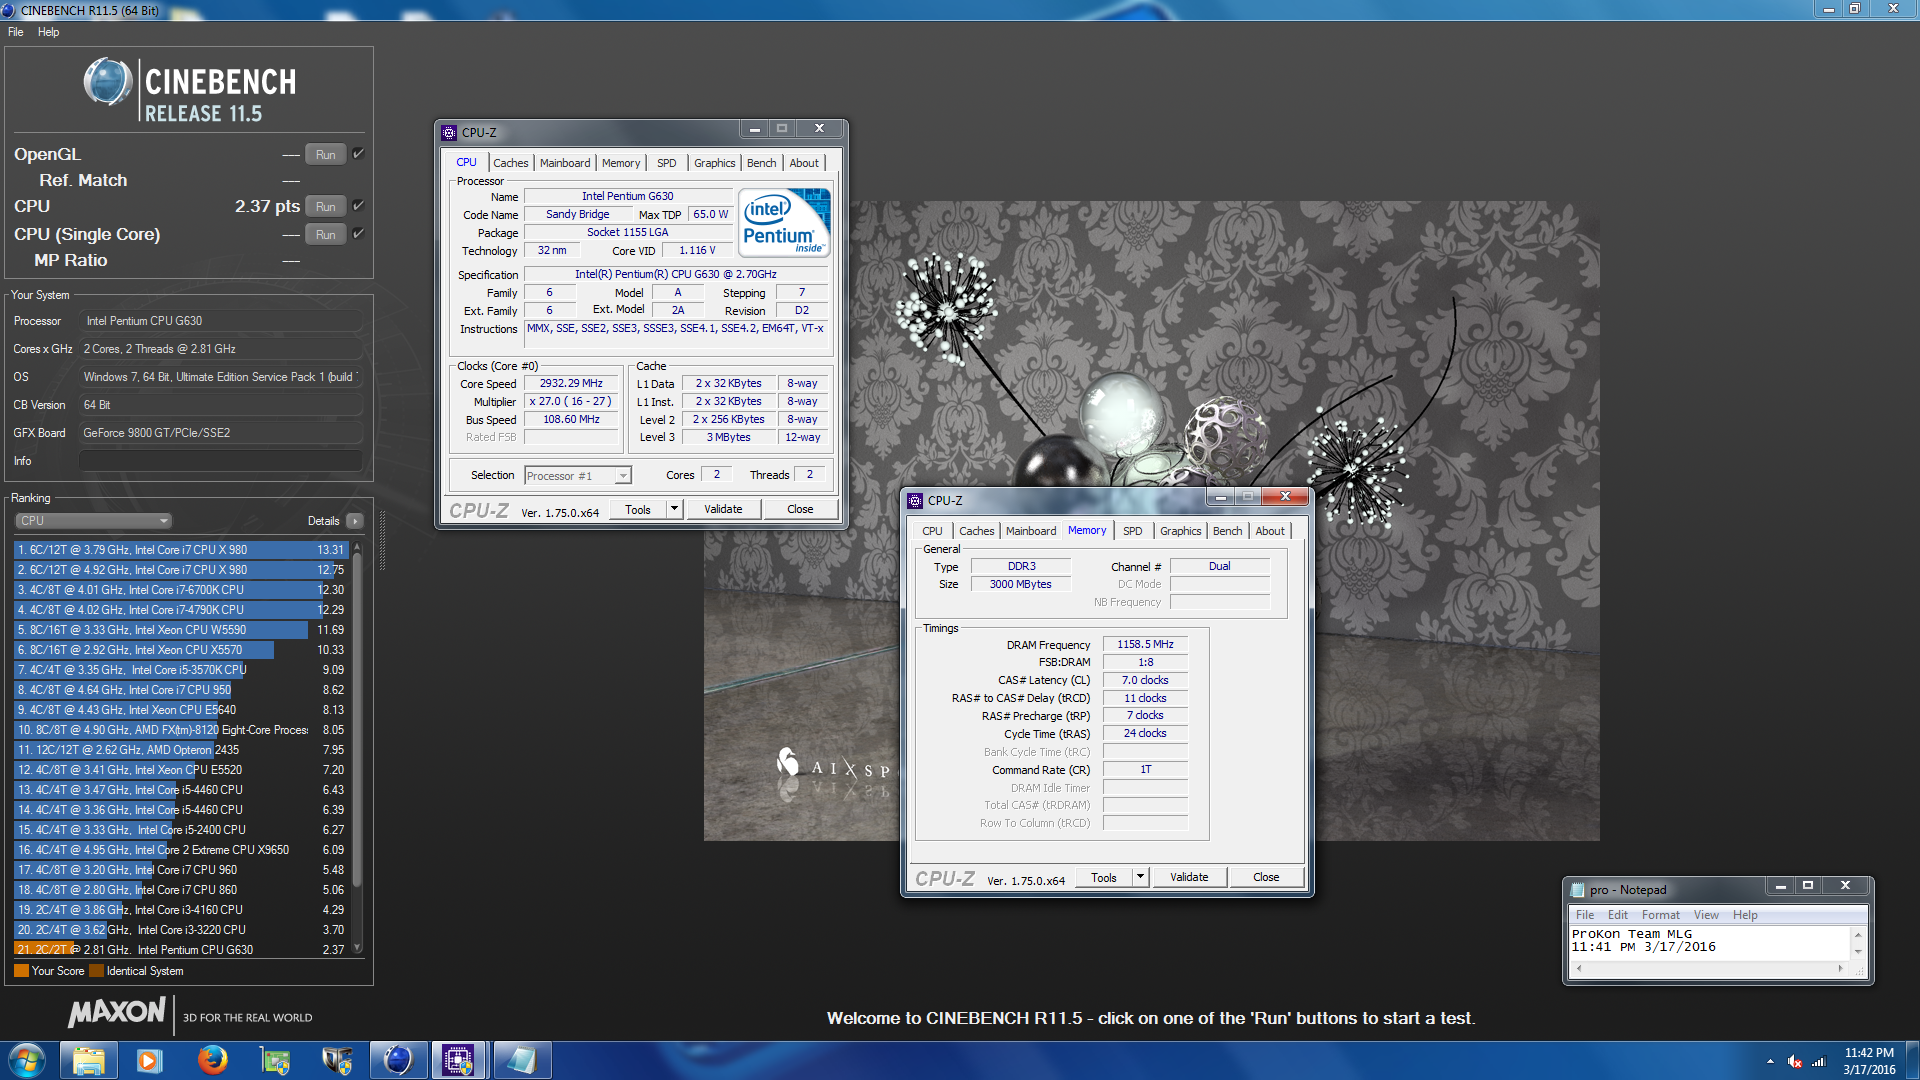The image size is (1920, 1080).
Task: Click Validate in the CPU-Z memory window
Action: click(x=1189, y=877)
